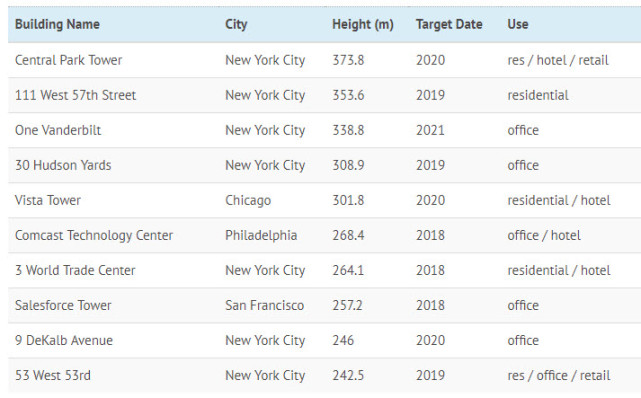Select the Comcast Technology Center cell

pos(94,235)
